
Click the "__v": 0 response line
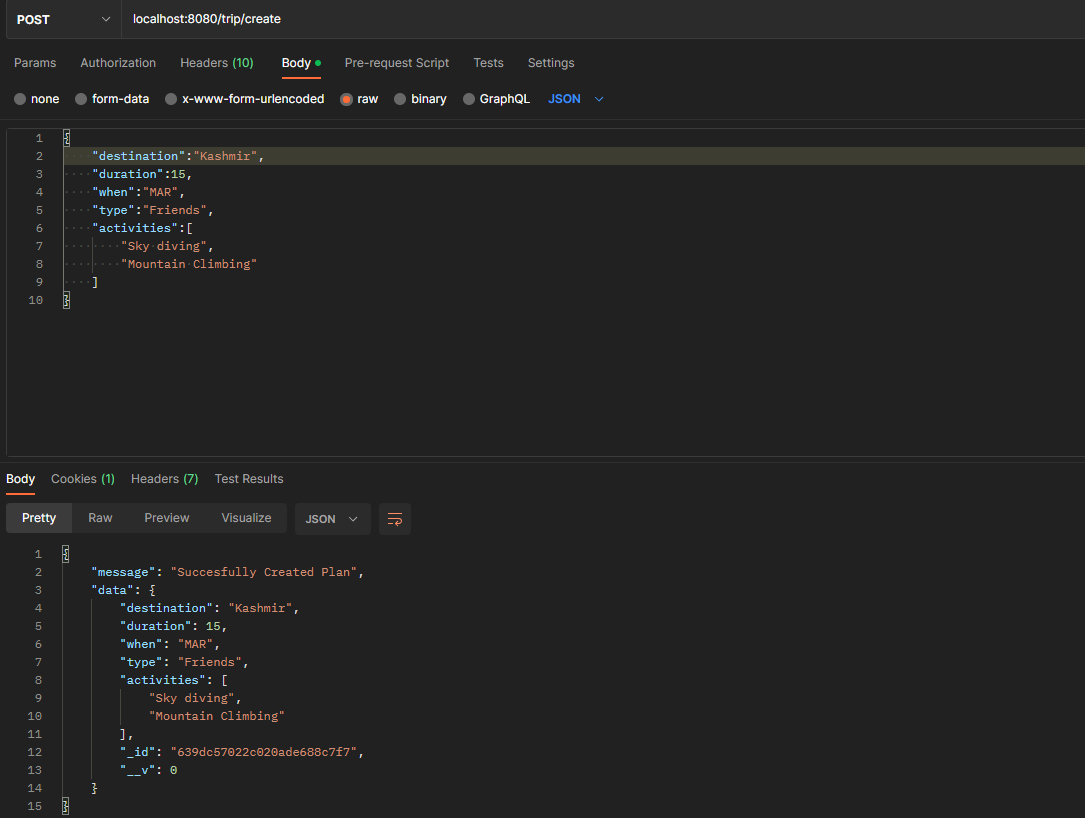point(149,770)
